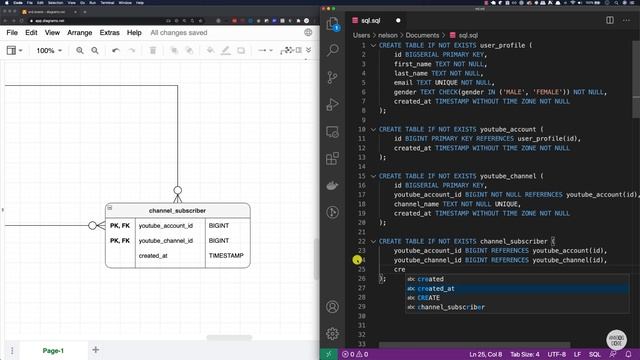This screenshot has width=640, height=360.
Task: Open VS Code editor more actions ellipsis
Action: point(626,20)
